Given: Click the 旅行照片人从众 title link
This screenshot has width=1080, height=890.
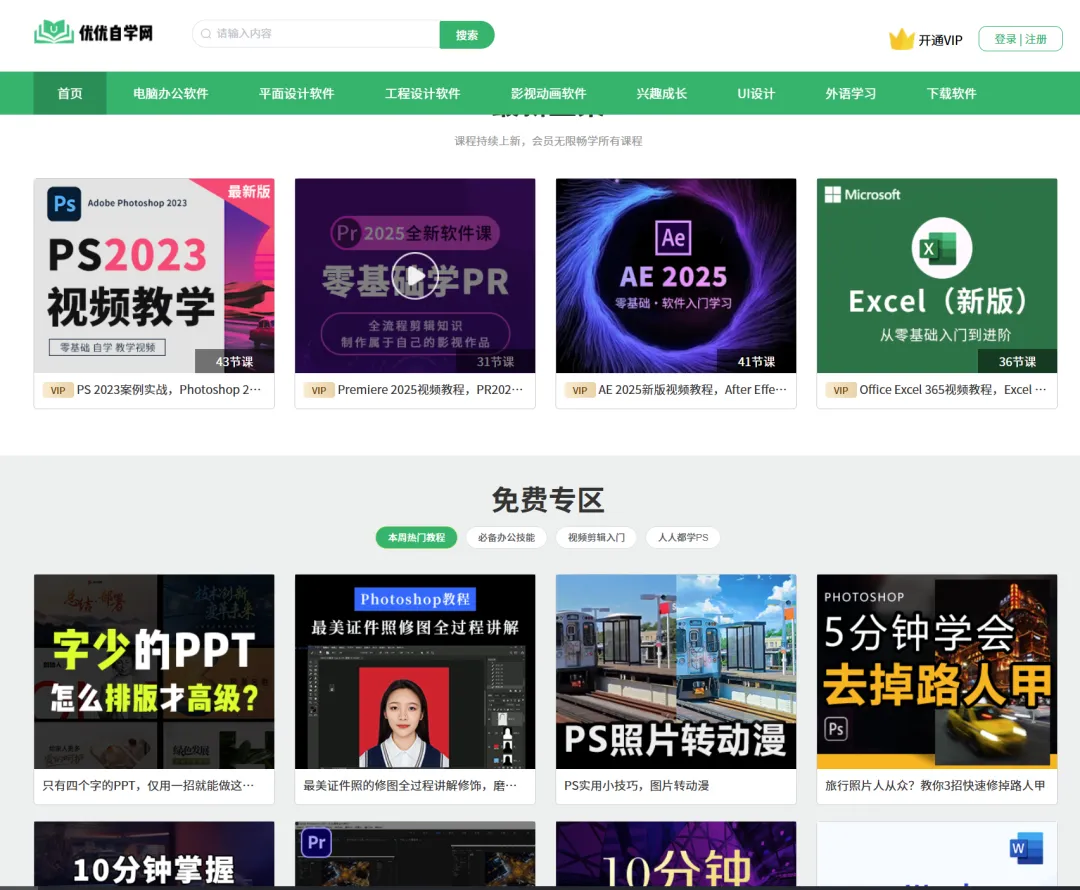Looking at the screenshot, I should 935,785.
